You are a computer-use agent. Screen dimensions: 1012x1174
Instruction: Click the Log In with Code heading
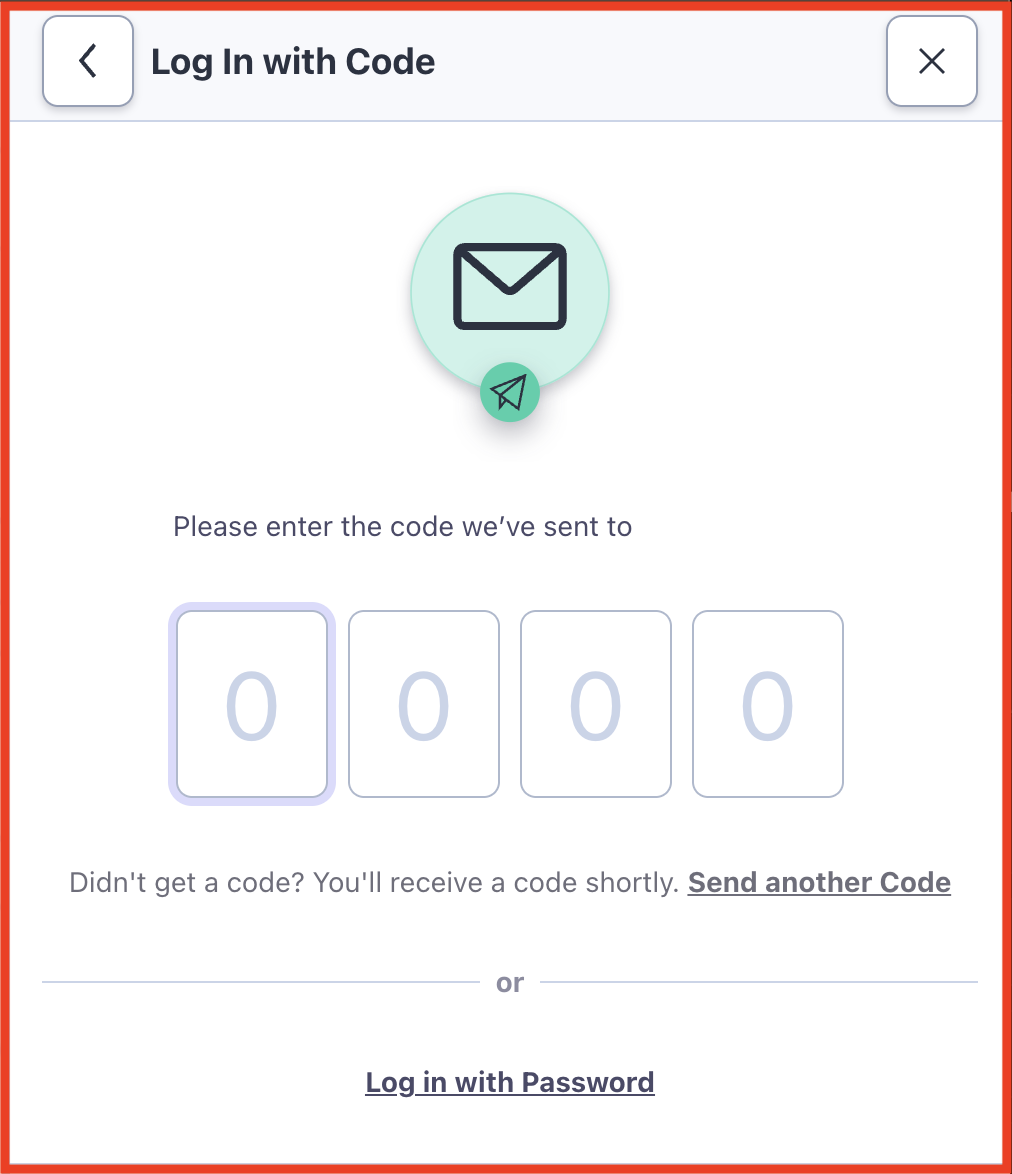pyautogui.click(x=293, y=61)
